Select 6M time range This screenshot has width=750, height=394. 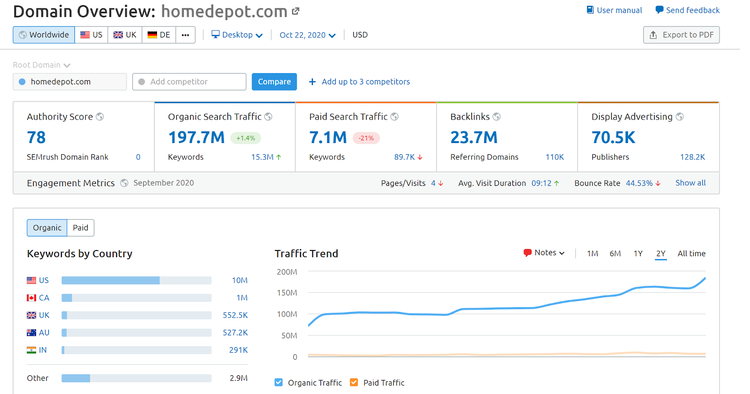615,253
